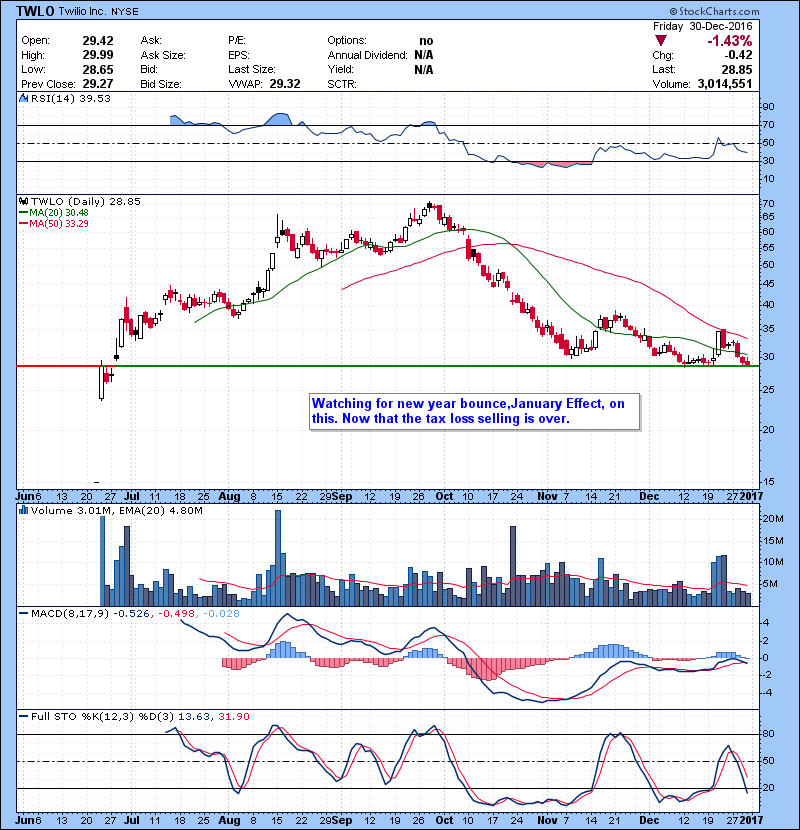Click the 2017 label on price chart axis
This screenshot has height=830, width=800.
[x=751, y=497]
